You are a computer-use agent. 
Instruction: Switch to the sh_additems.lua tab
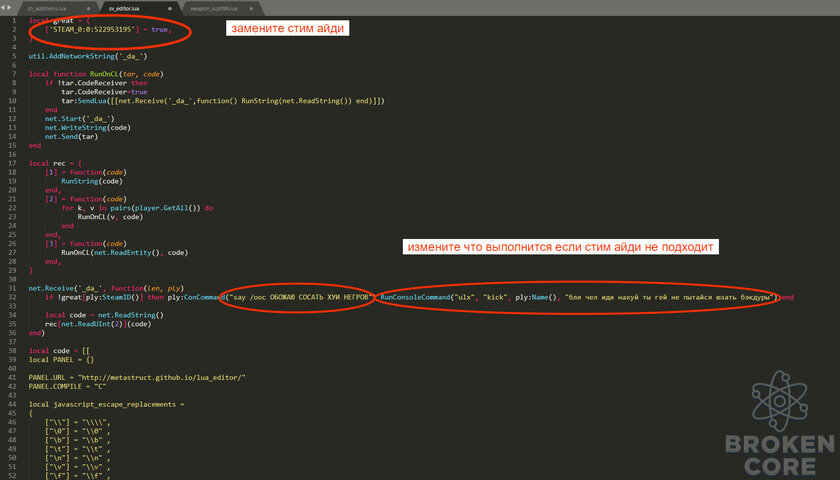pos(47,9)
